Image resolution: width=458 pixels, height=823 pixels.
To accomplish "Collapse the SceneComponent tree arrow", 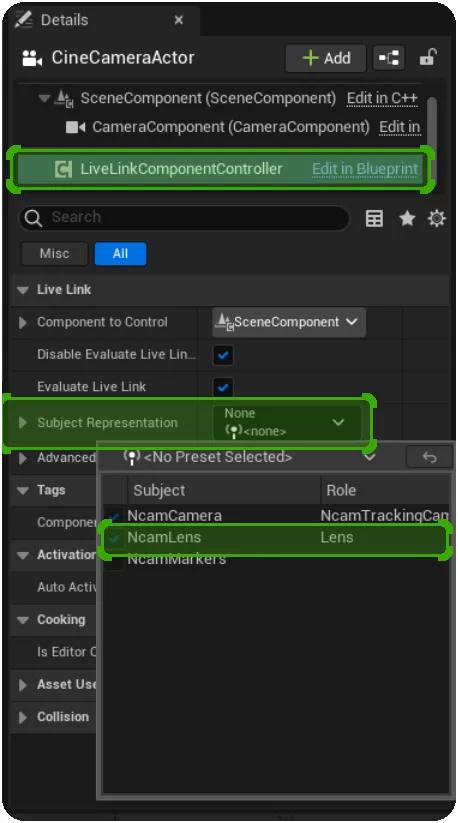I will [x=45, y=98].
